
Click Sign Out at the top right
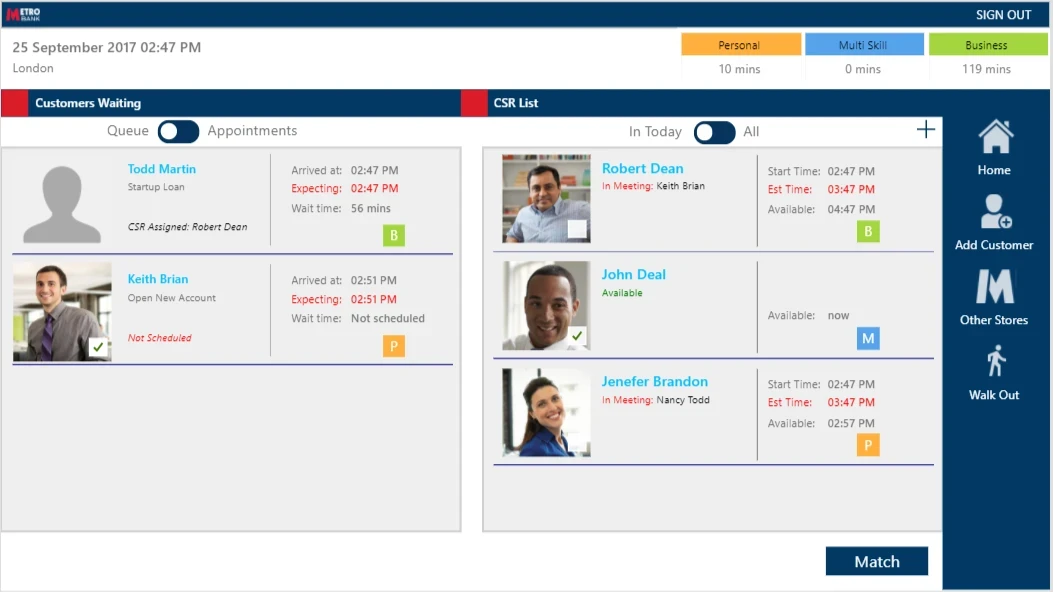[1003, 14]
